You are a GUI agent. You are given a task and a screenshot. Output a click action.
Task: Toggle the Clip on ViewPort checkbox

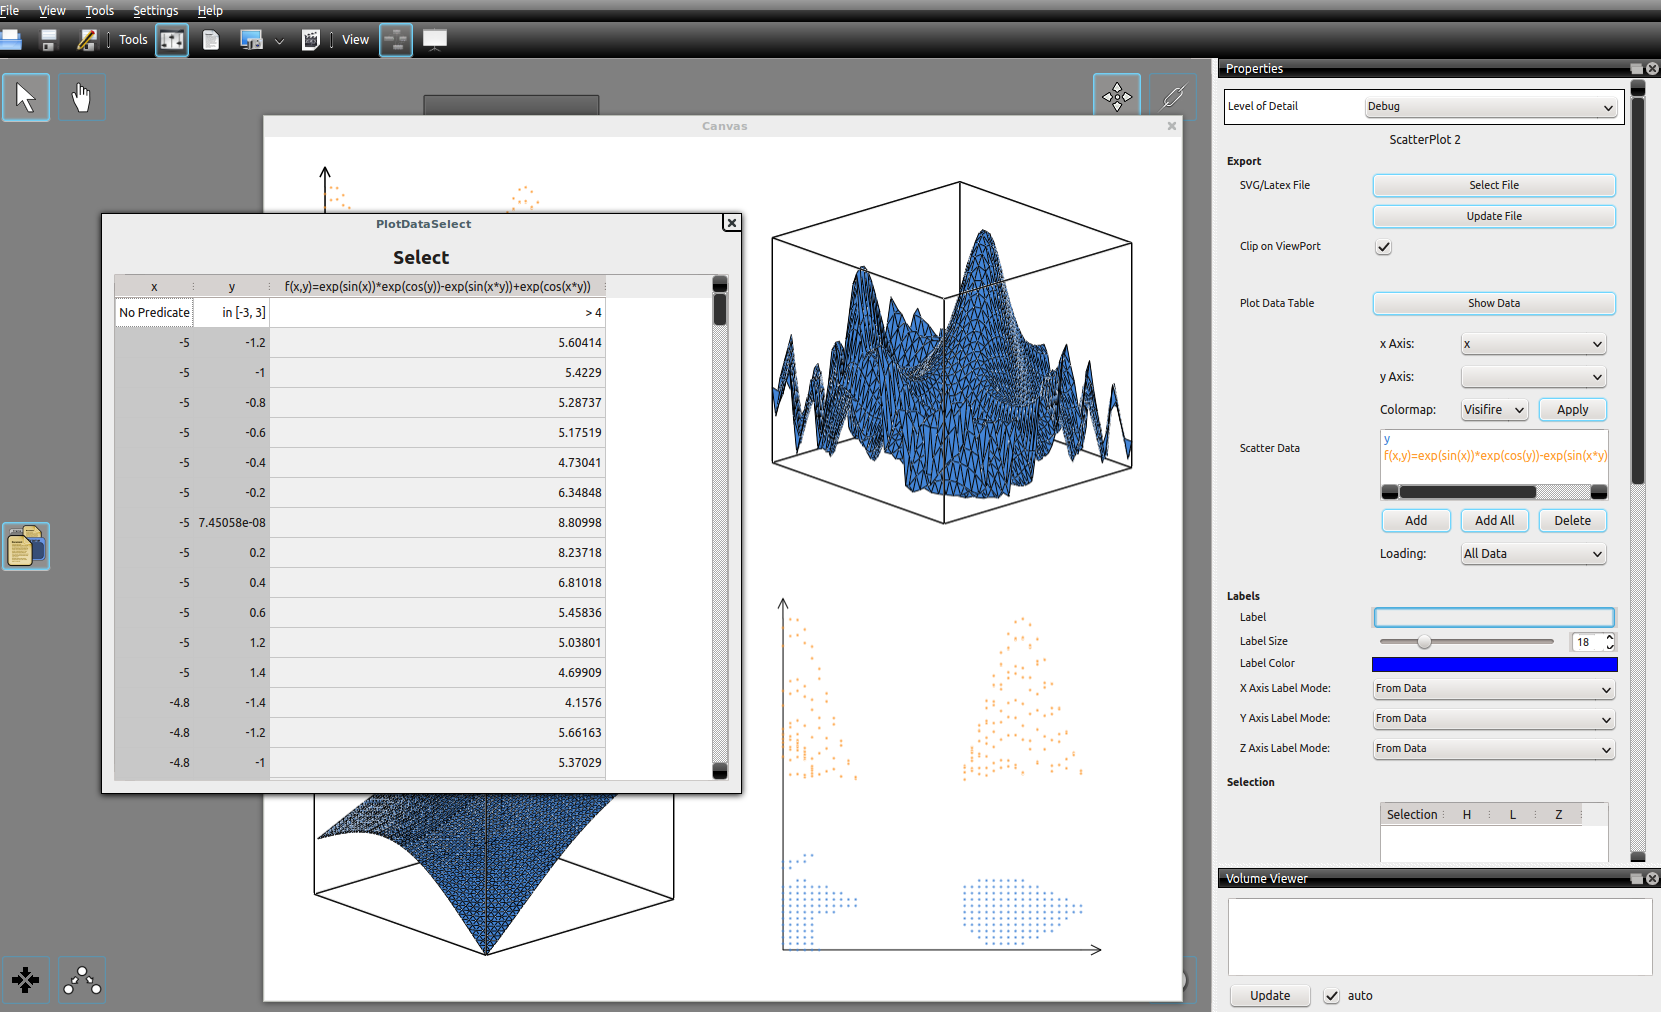point(1383,247)
